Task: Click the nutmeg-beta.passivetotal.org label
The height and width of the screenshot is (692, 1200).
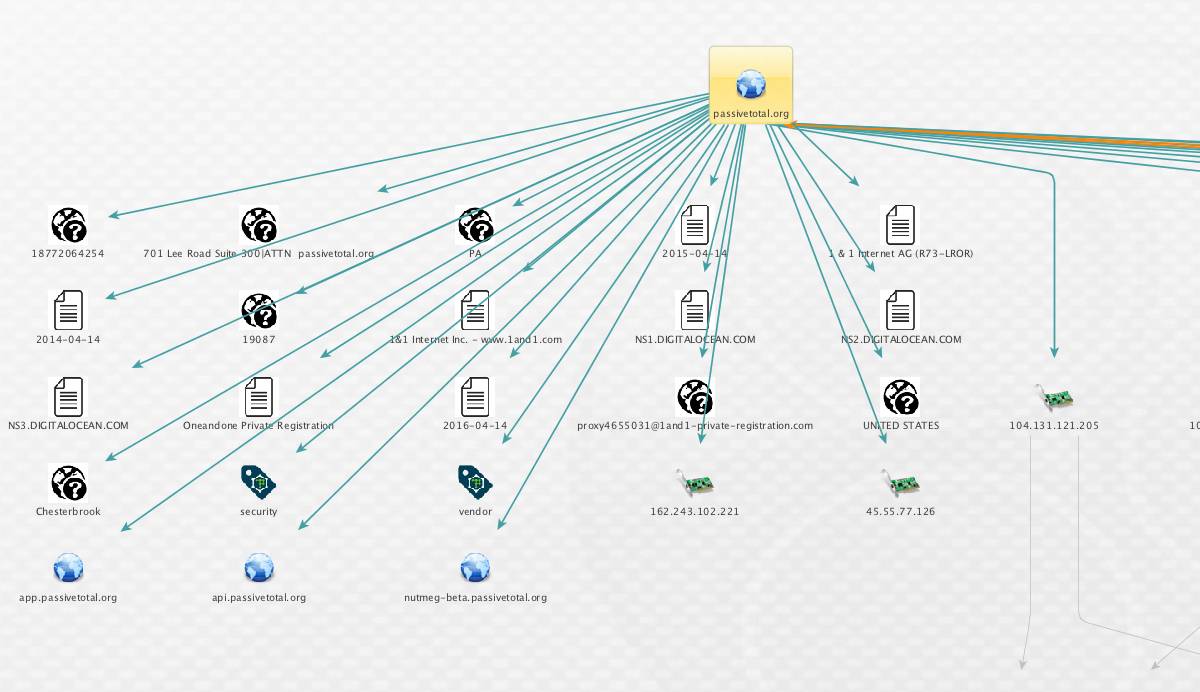Action: [x=475, y=598]
